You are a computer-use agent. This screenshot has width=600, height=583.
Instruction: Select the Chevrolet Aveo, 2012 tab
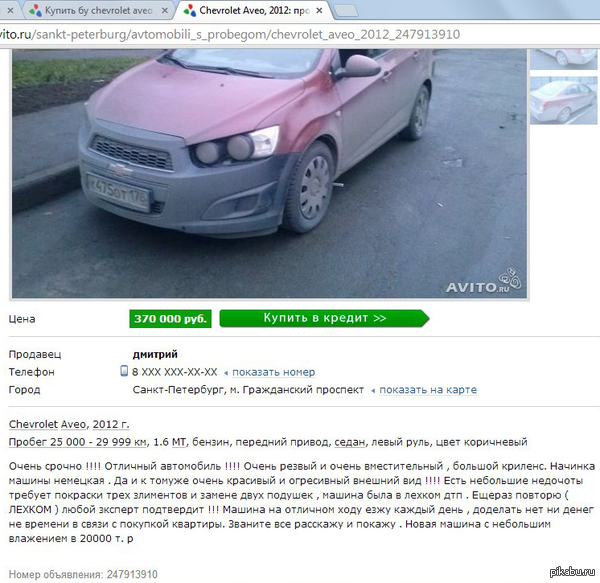click(x=254, y=10)
